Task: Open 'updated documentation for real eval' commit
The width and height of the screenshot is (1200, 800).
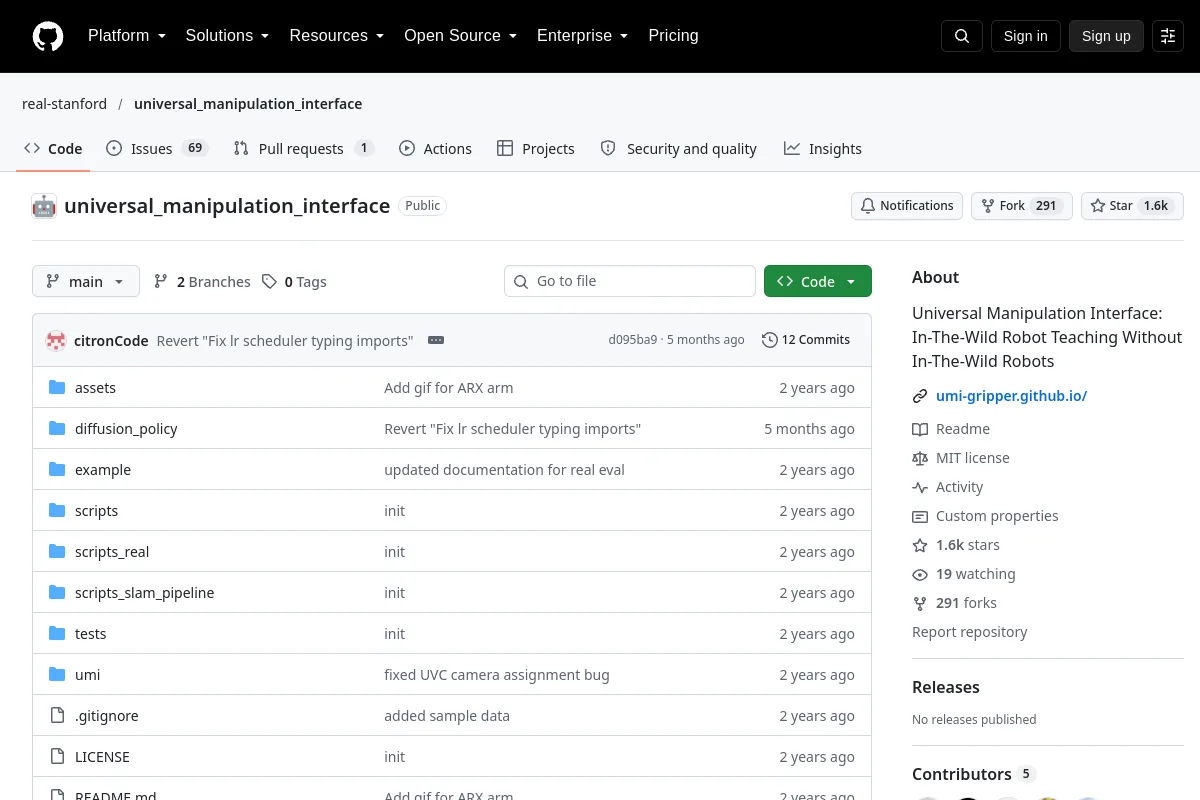Action: coord(504,470)
